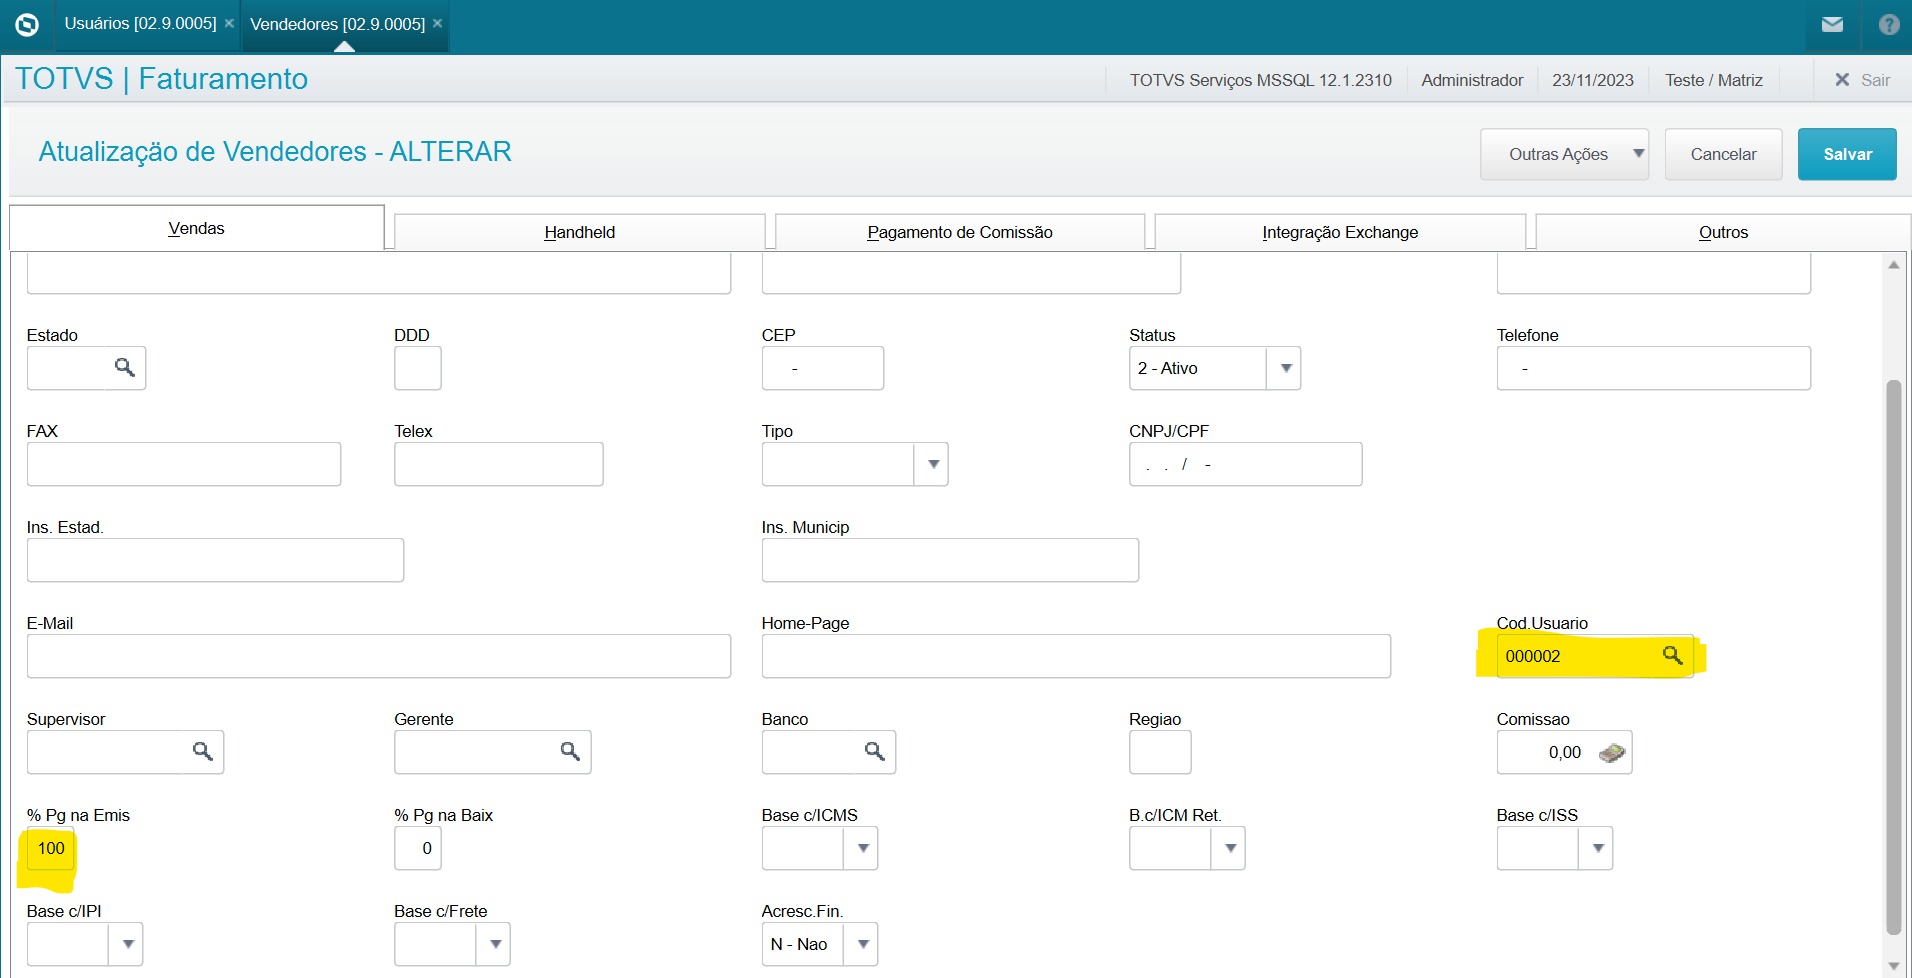
Task: Focus the Ins. Municip input field
Action: pos(950,560)
